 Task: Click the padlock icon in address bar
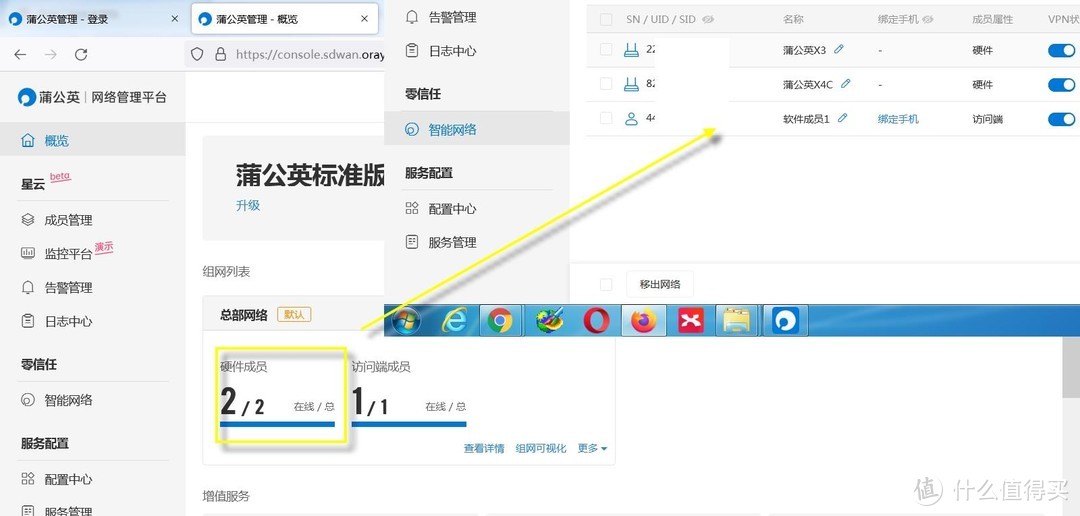(x=220, y=54)
